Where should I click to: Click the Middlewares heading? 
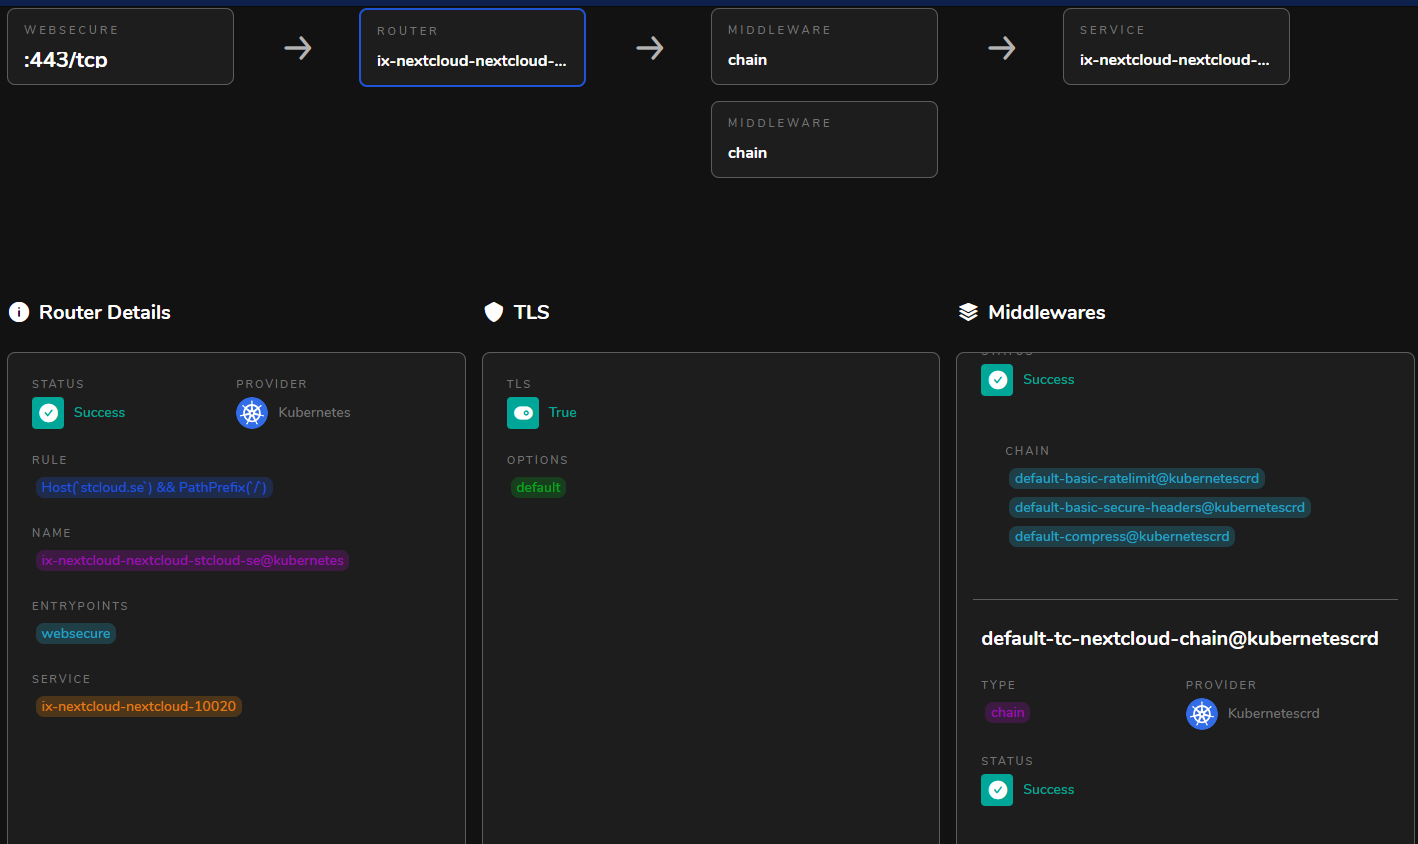coord(1047,312)
